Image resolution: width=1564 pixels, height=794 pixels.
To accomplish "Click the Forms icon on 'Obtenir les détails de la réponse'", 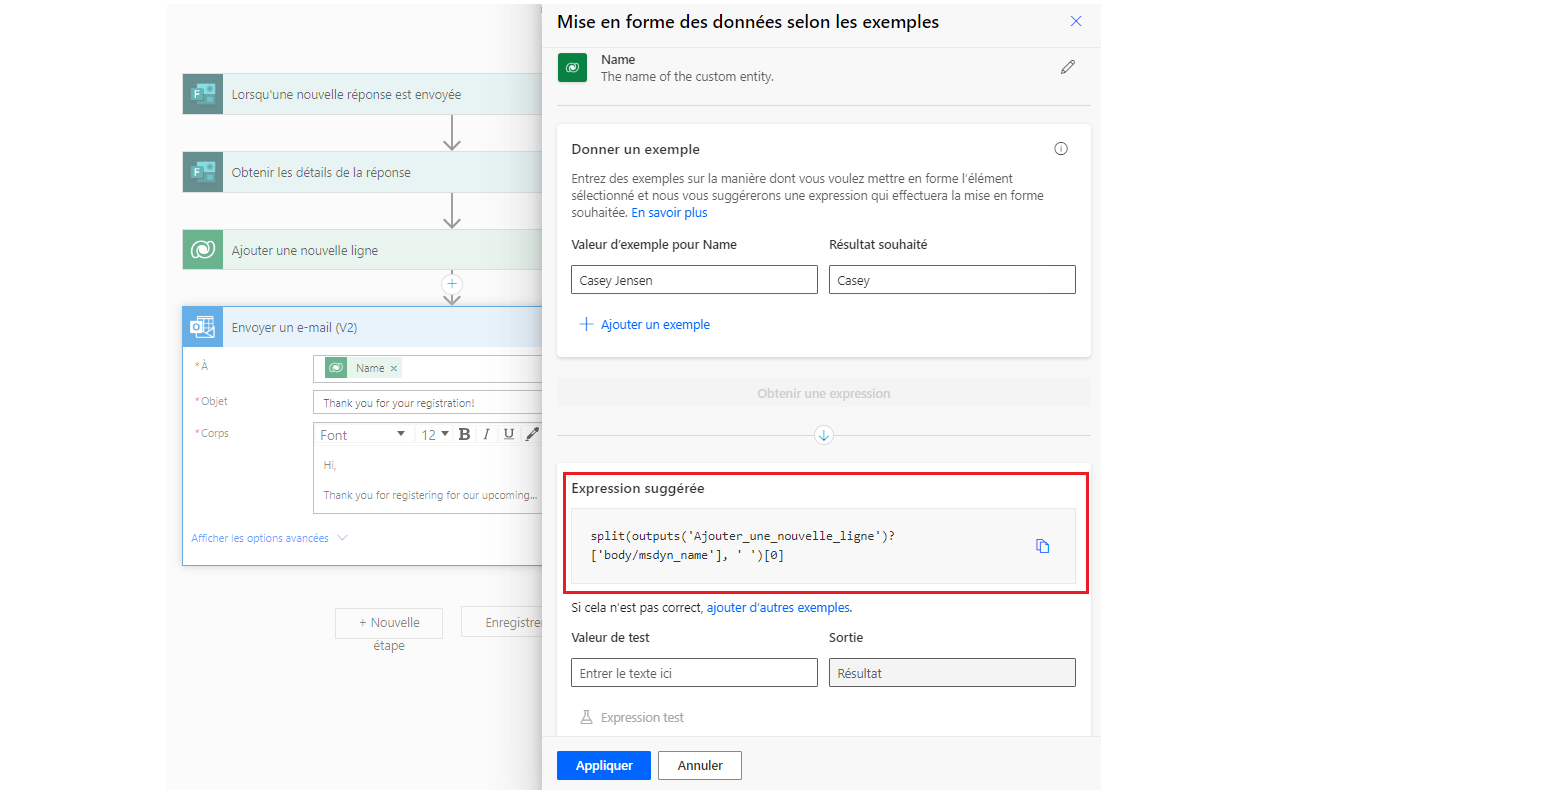I will coord(202,172).
